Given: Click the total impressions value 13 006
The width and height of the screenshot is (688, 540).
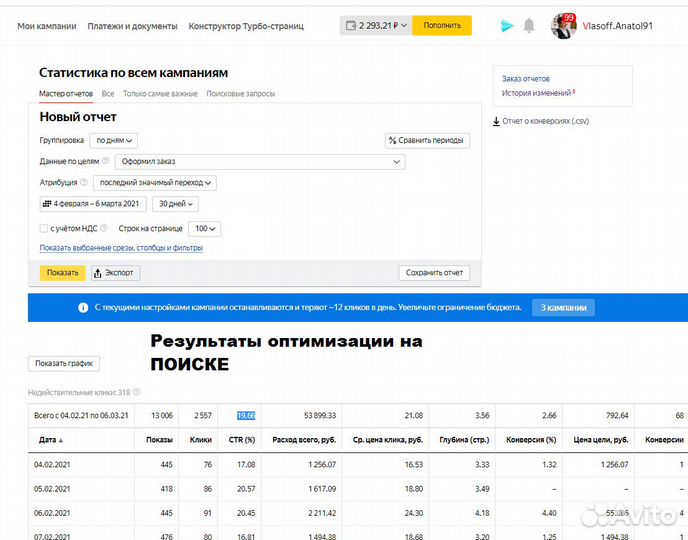Looking at the screenshot, I should point(162,415).
